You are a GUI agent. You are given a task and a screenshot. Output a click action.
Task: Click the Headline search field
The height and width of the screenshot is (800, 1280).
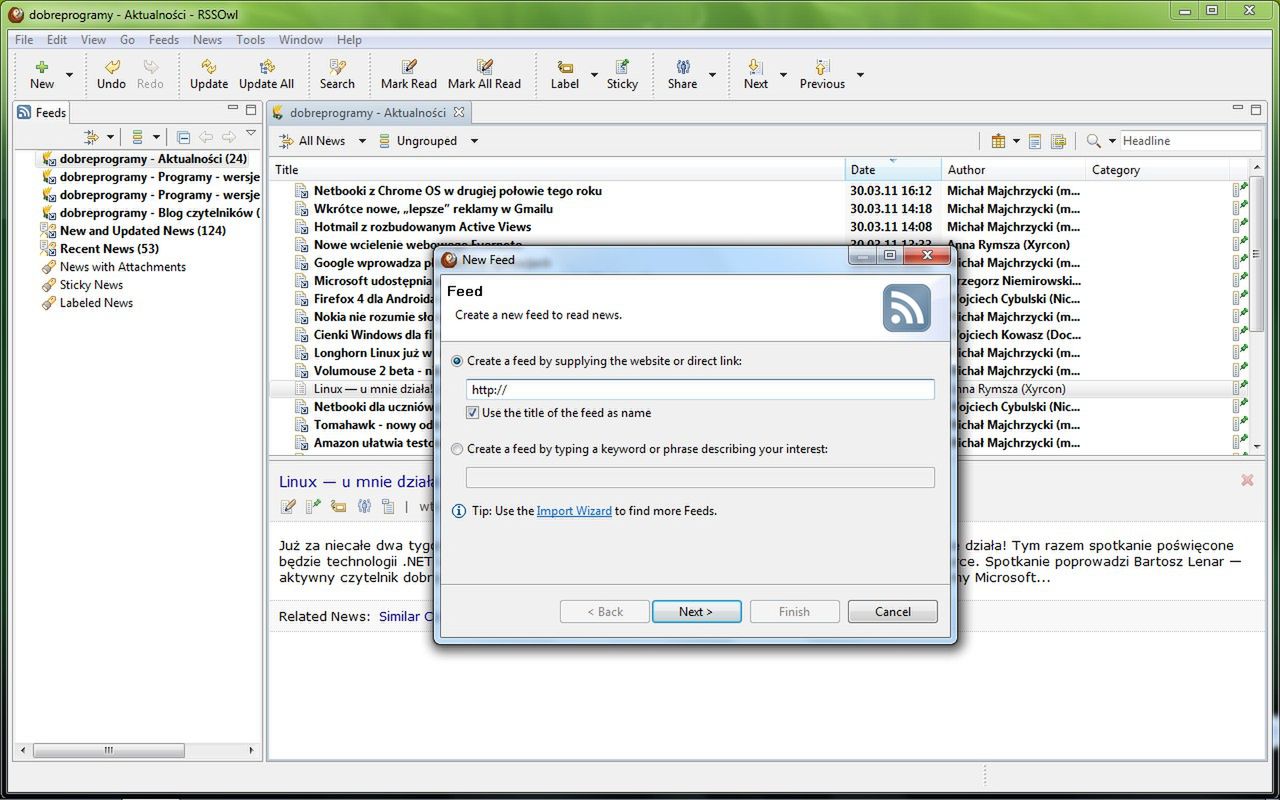(1190, 141)
